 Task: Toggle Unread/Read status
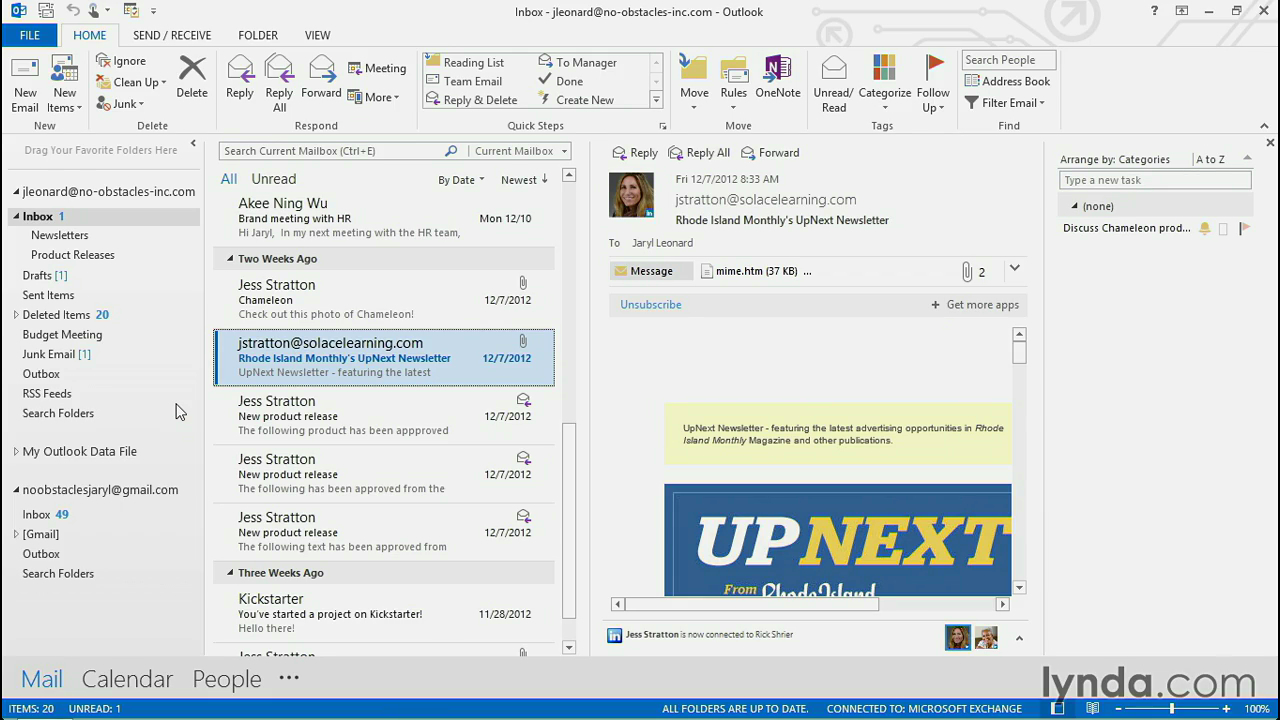pos(834,85)
